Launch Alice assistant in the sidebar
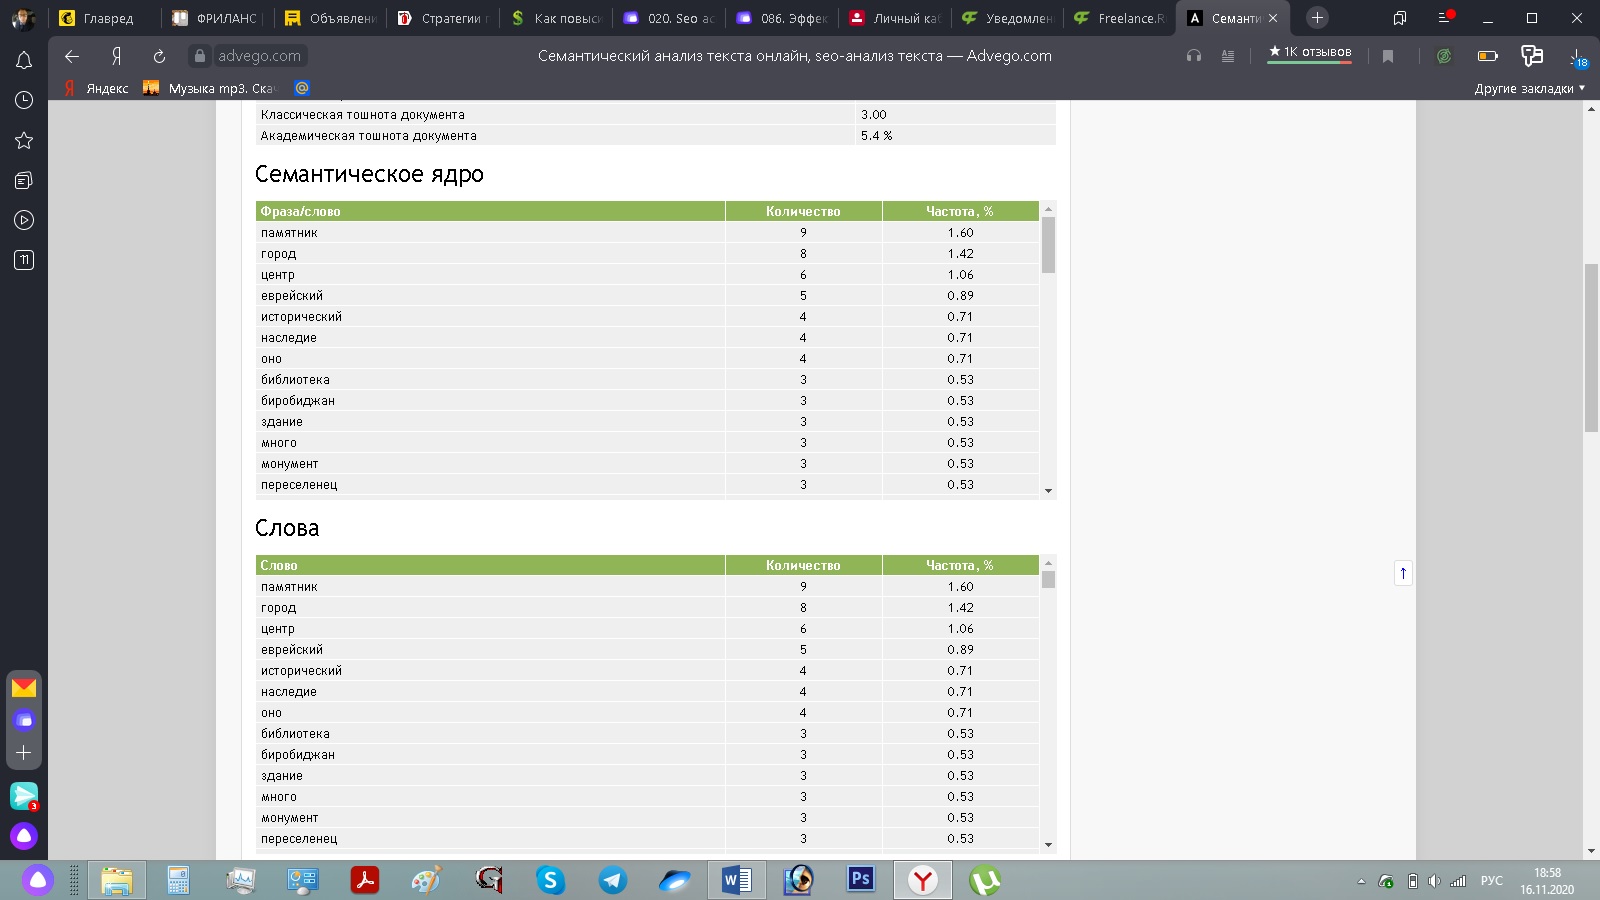Screen dimensions: 1600x900 (24, 836)
